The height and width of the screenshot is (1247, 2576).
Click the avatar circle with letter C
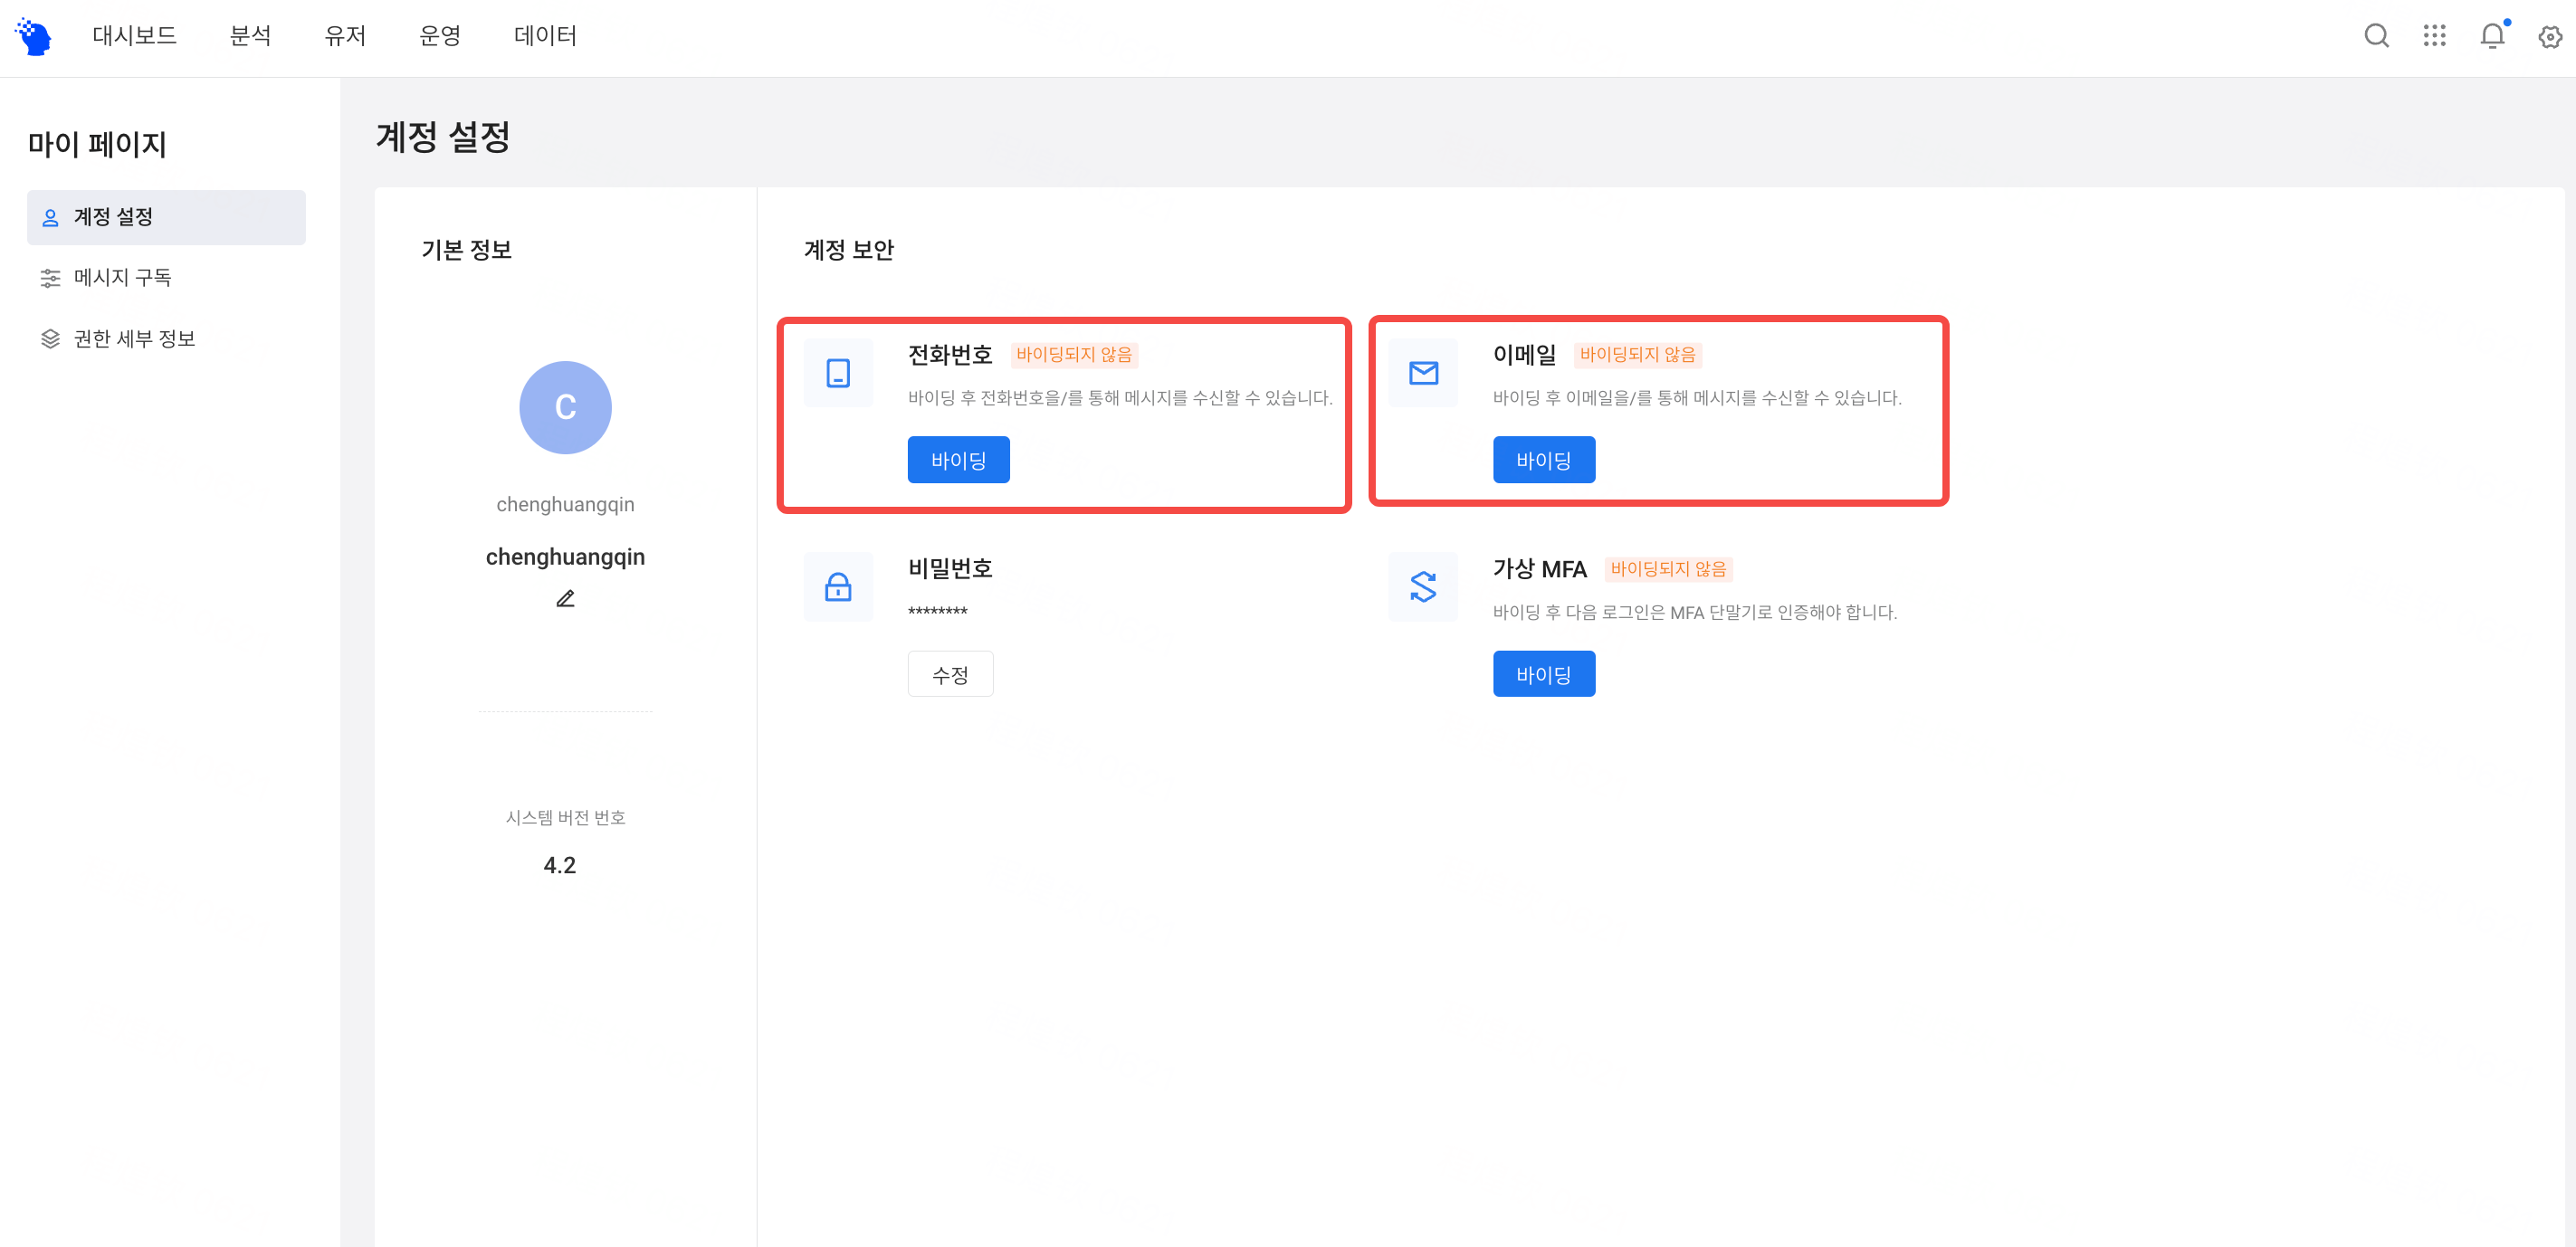(x=565, y=407)
